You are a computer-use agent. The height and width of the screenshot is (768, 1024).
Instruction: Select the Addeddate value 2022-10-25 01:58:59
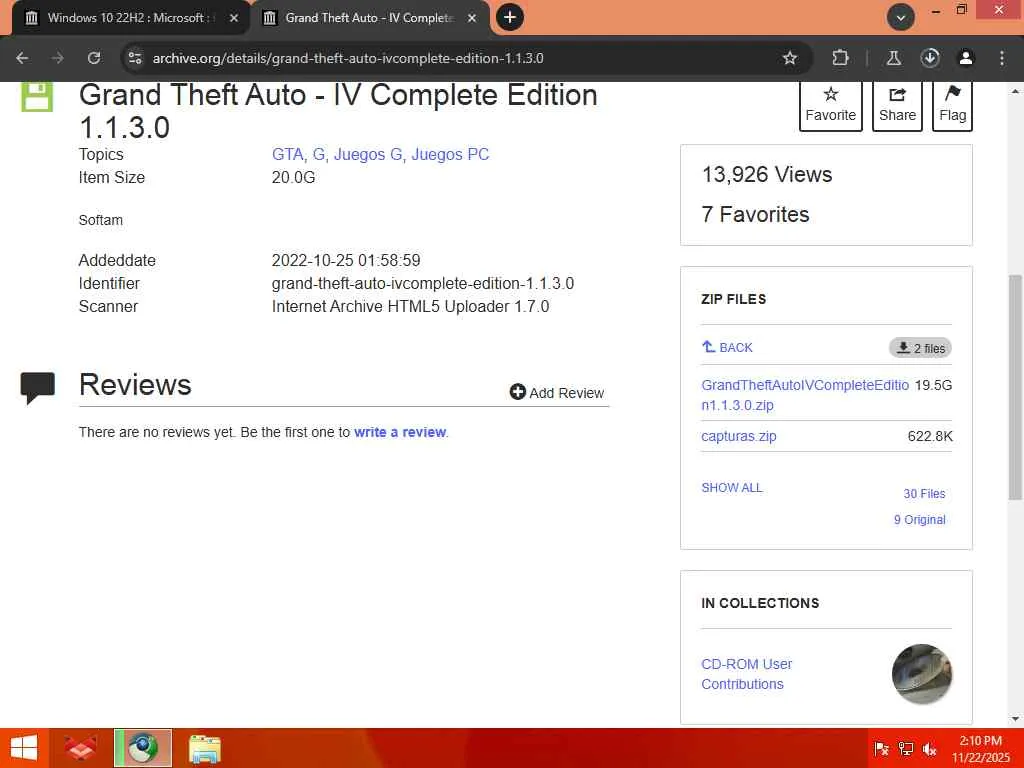point(346,261)
